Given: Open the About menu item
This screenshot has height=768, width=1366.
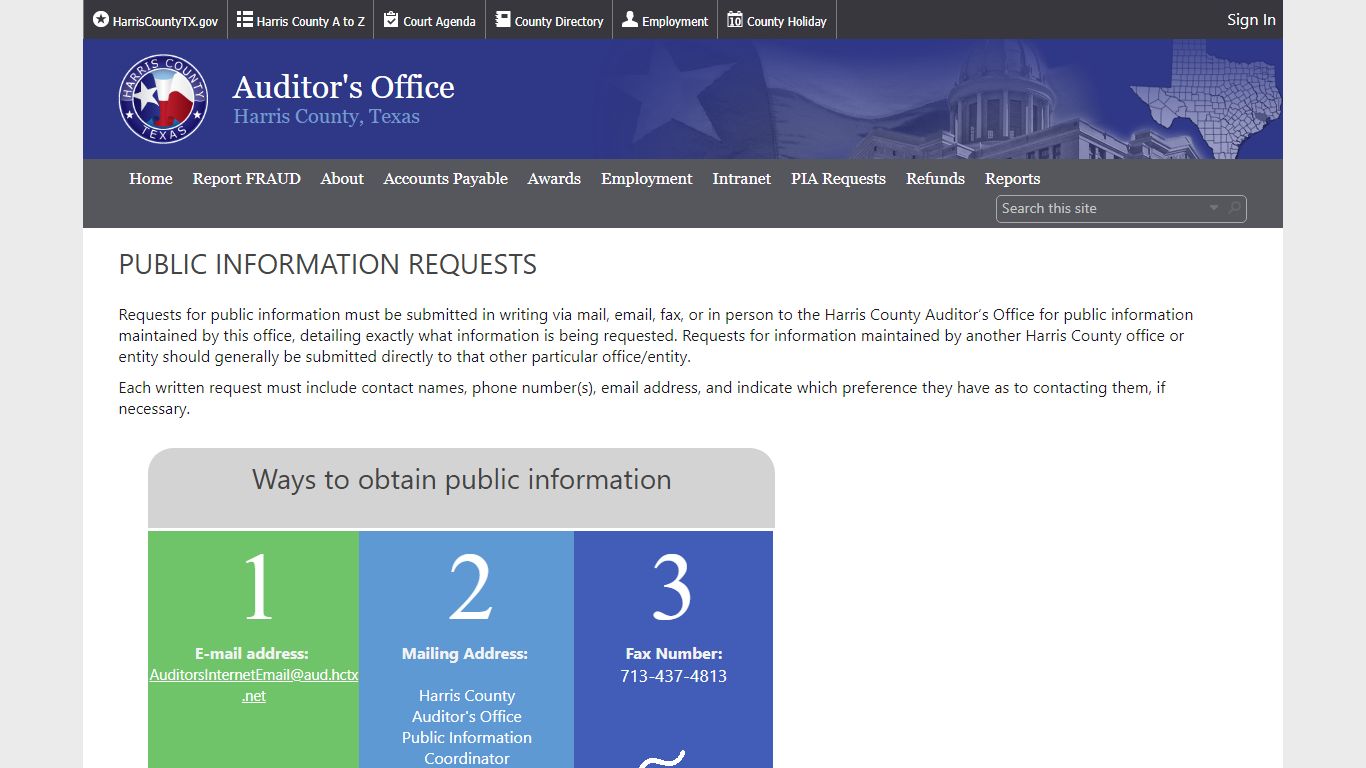Looking at the screenshot, I should pos(342,178).
